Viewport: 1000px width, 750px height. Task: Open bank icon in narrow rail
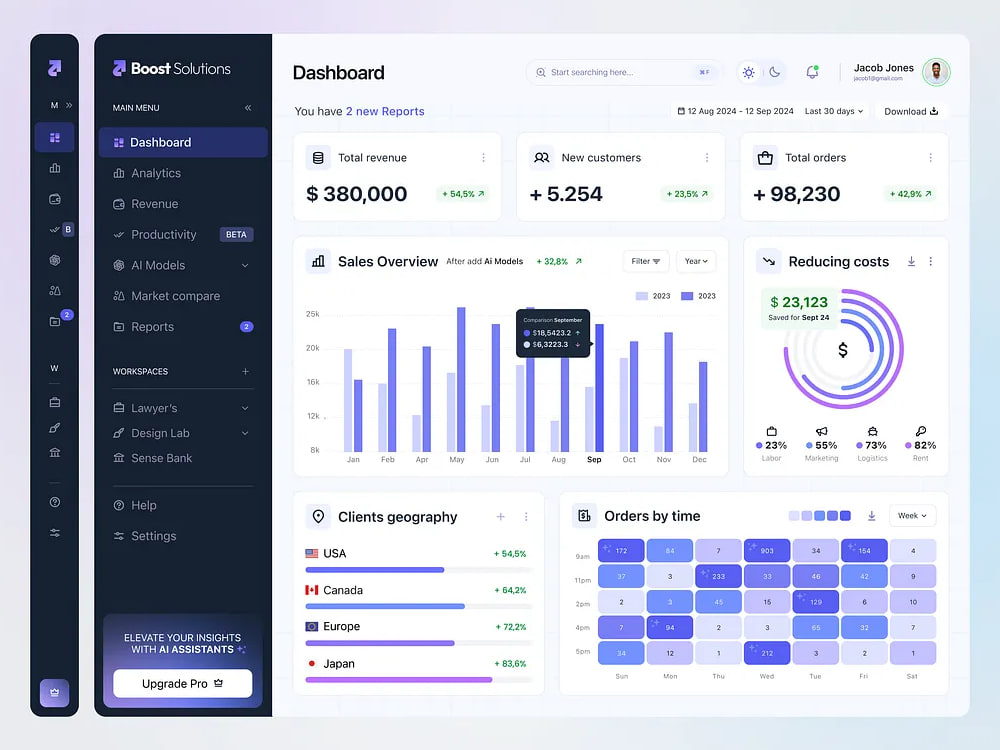click(x=55, y=453)
